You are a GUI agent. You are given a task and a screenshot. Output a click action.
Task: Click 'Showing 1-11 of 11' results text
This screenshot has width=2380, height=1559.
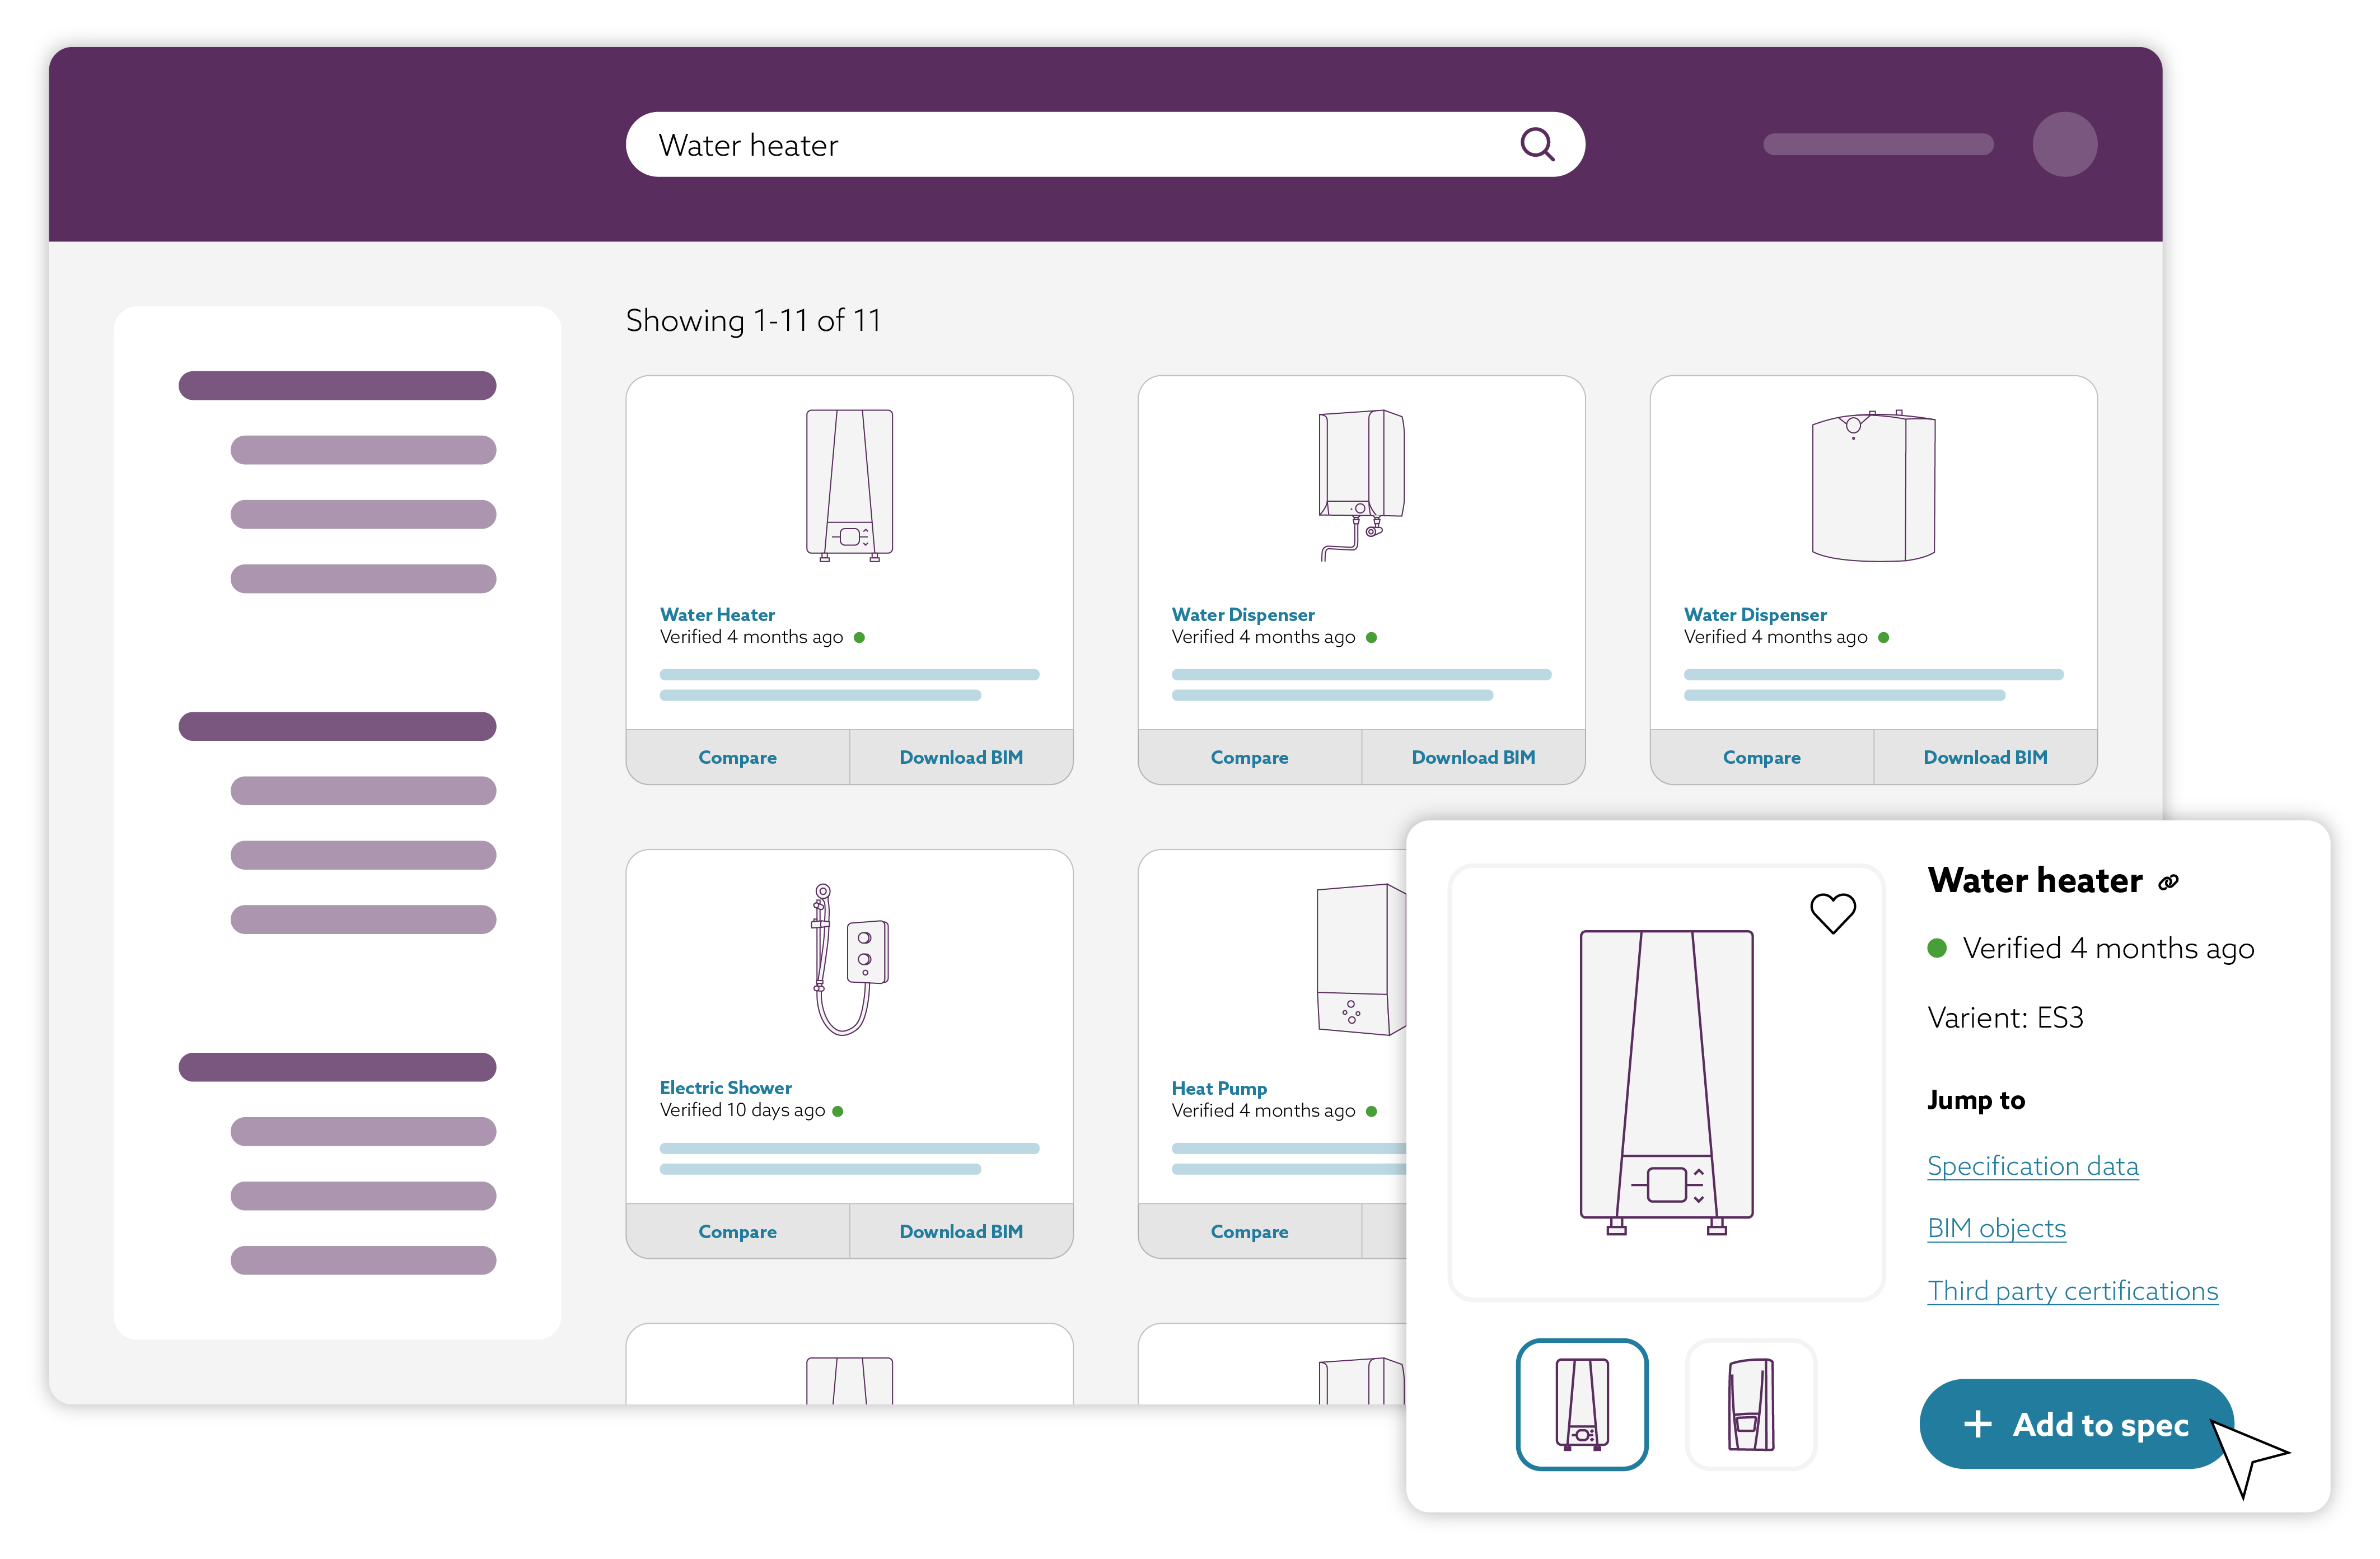tap(753, 320)
